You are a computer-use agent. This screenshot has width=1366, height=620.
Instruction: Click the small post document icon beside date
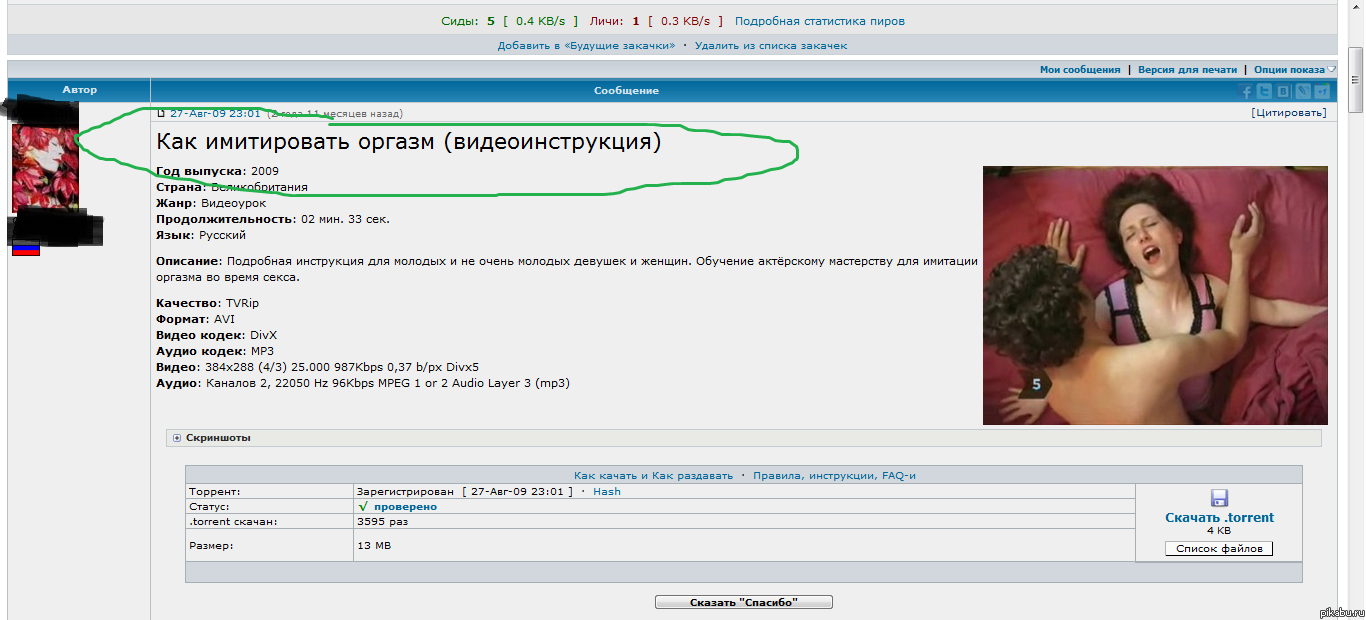161,114
